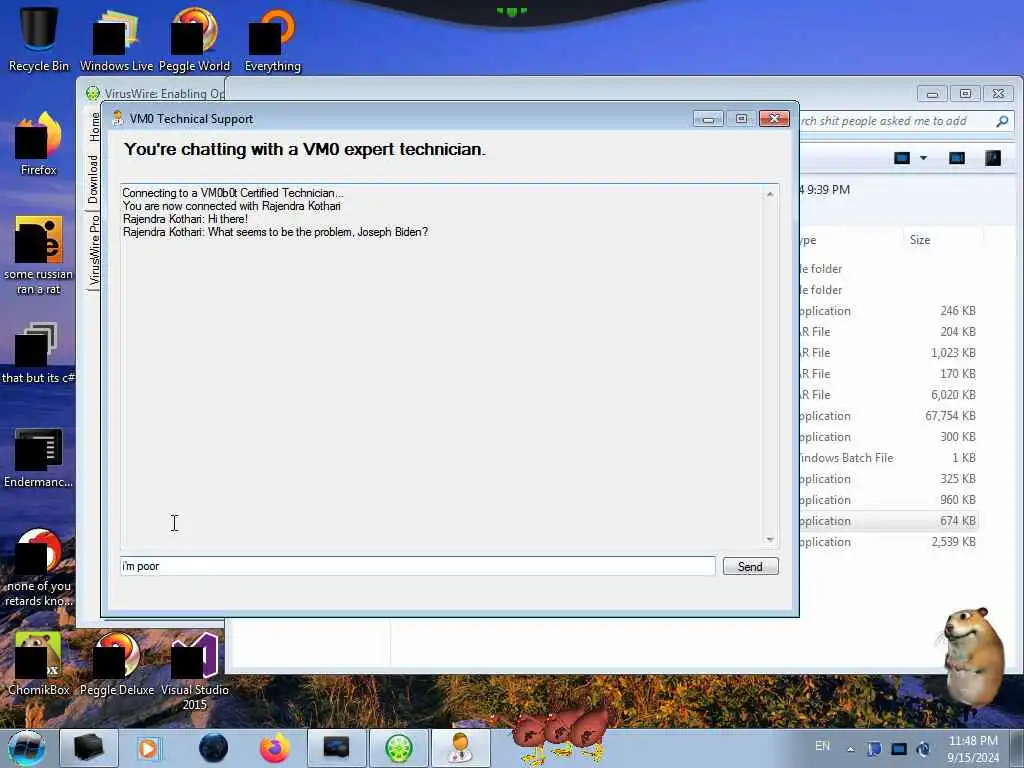Select the file sized 67,754 KB
The height and width of the screenshot is (768, 1024).
(888, 416)
